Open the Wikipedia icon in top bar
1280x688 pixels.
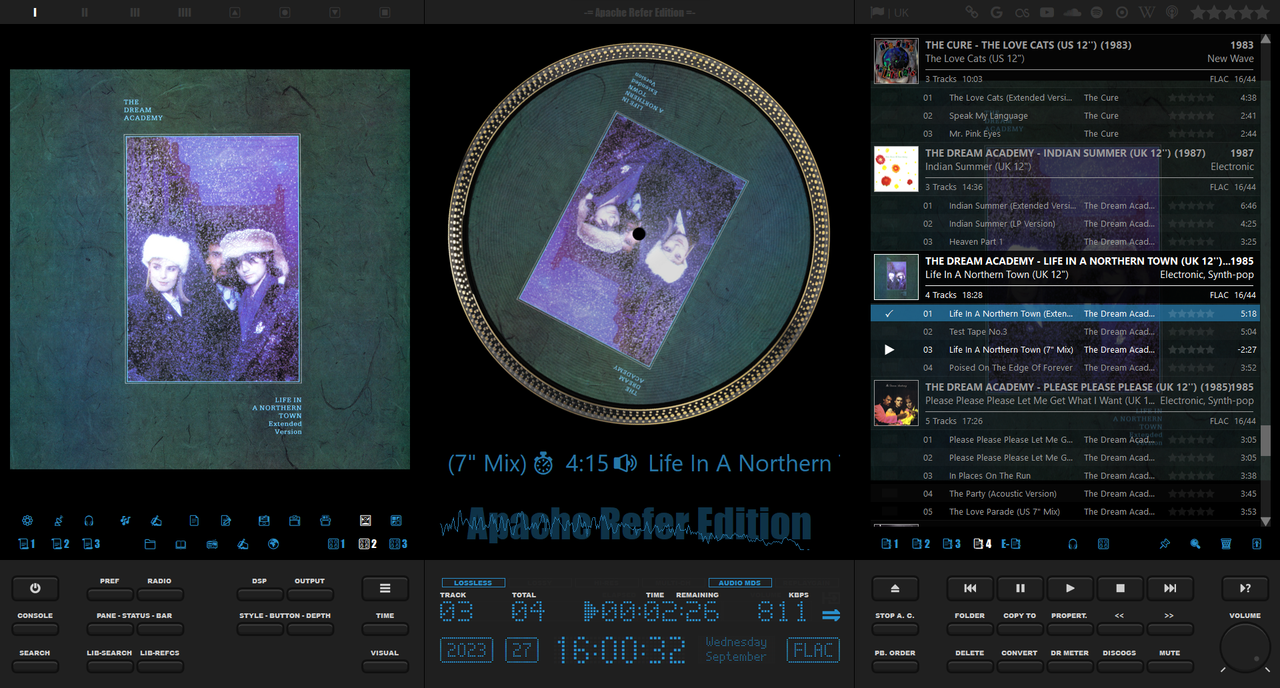(x=1146, y=12)
